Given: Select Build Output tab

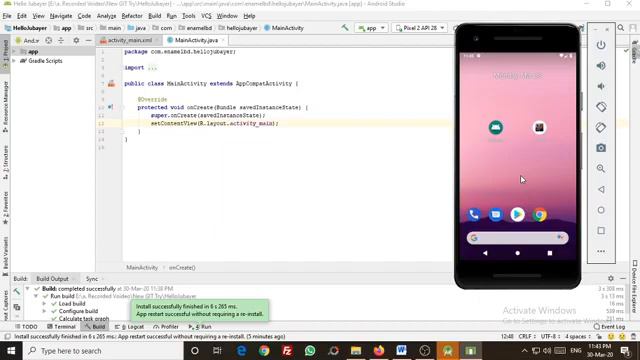Looking at the screenshot, I should tap(52, 279).
